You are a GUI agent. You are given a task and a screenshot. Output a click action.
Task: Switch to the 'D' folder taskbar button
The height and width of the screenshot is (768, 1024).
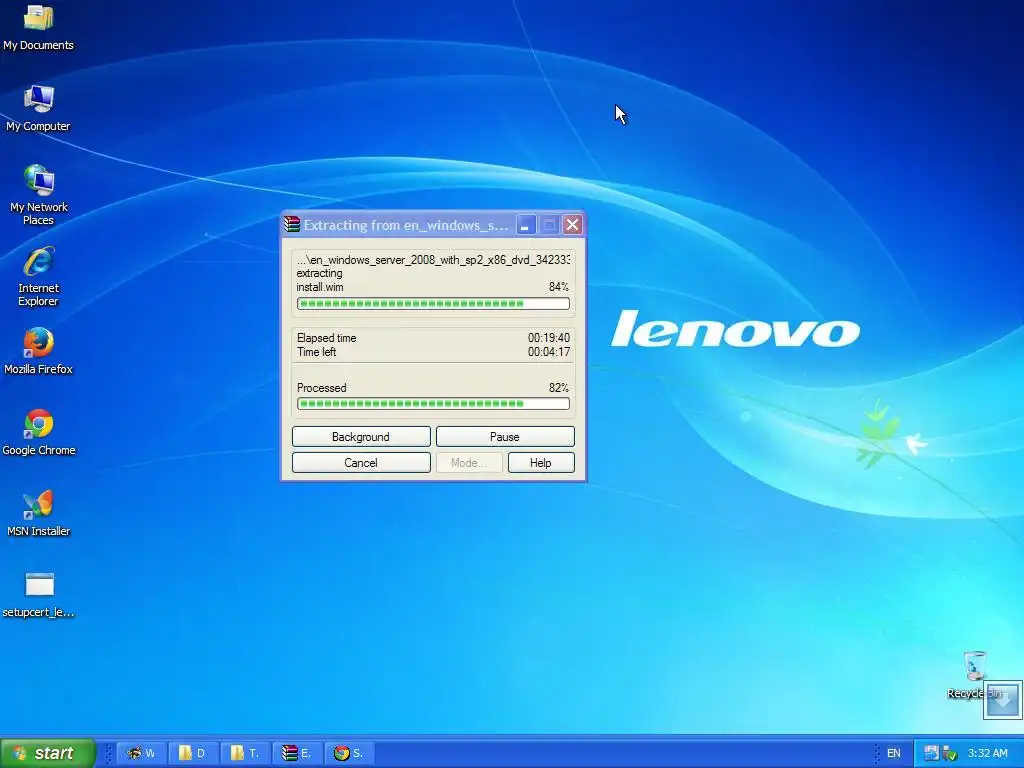click(193, 753)
